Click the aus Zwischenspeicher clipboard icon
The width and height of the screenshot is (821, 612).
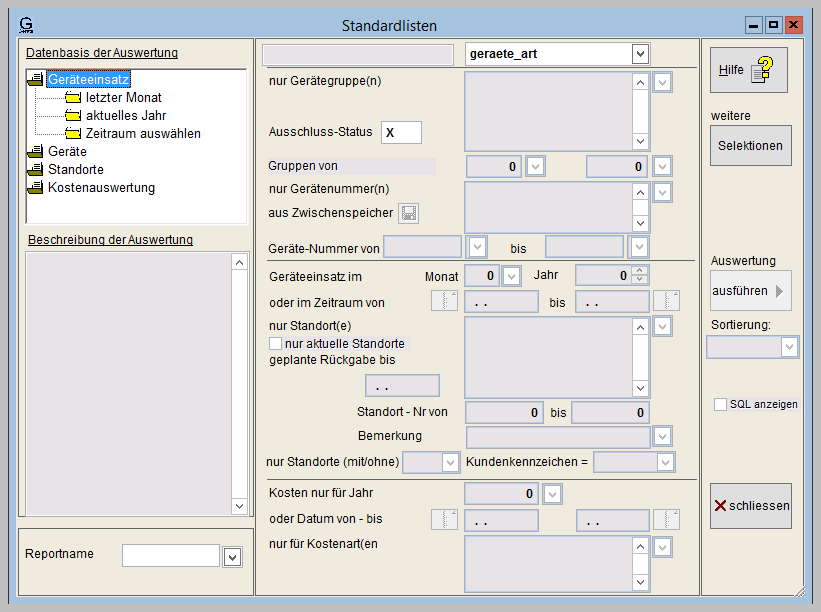[409, 212]
